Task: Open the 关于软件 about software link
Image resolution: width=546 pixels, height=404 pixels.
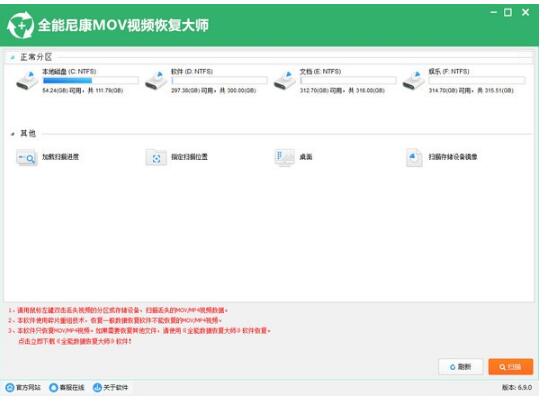Action: [110, 387]
